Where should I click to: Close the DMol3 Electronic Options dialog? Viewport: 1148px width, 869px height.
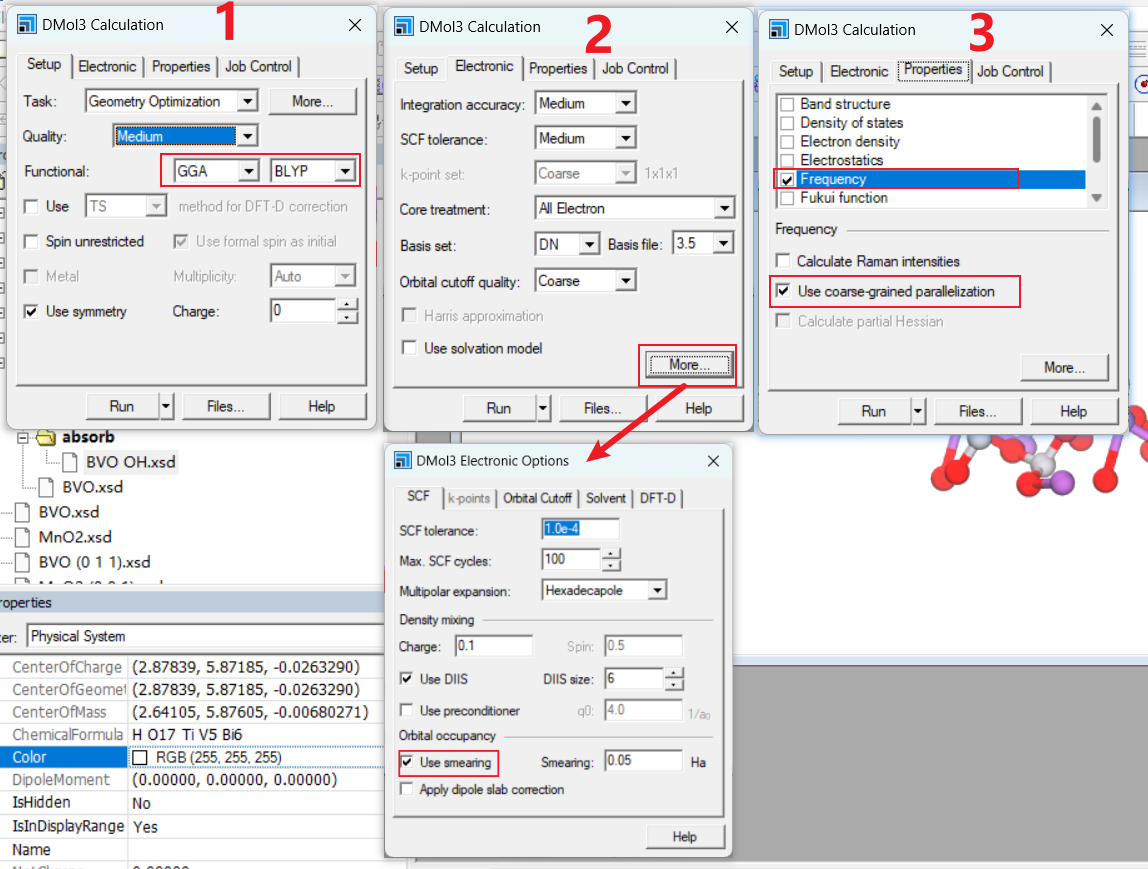713,461
